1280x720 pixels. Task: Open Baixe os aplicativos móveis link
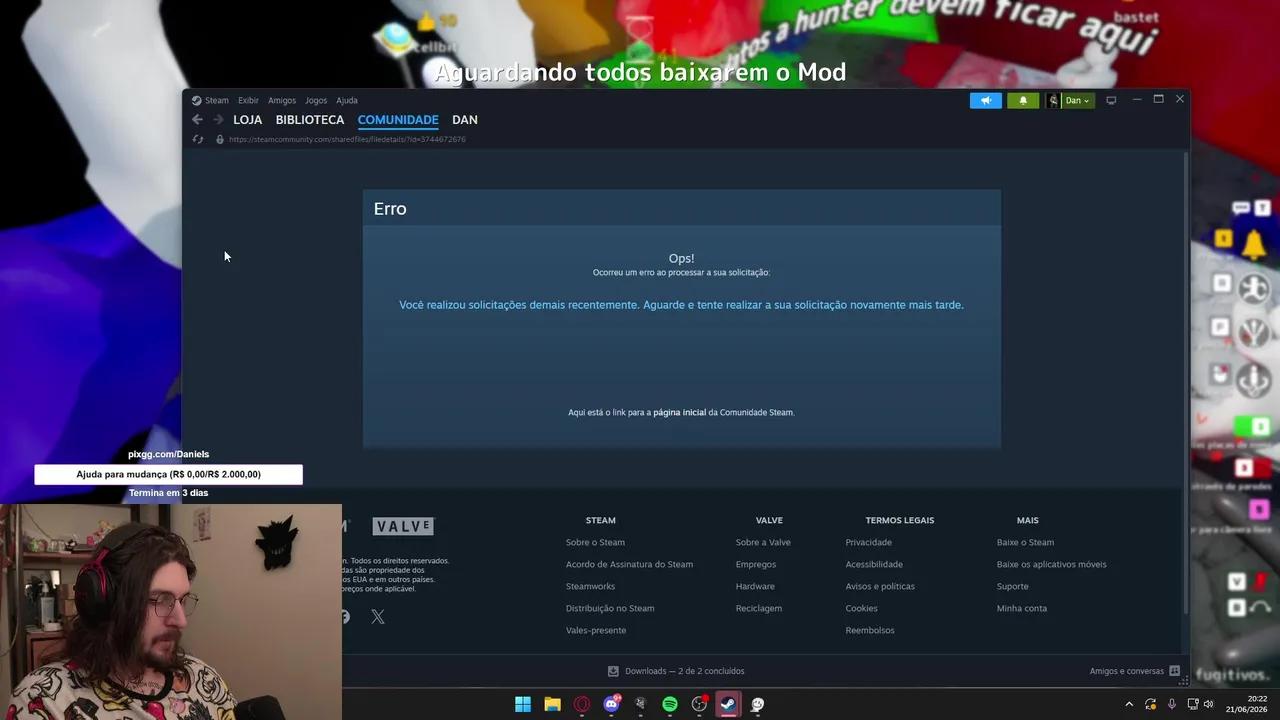click(x=1051, y=564)
